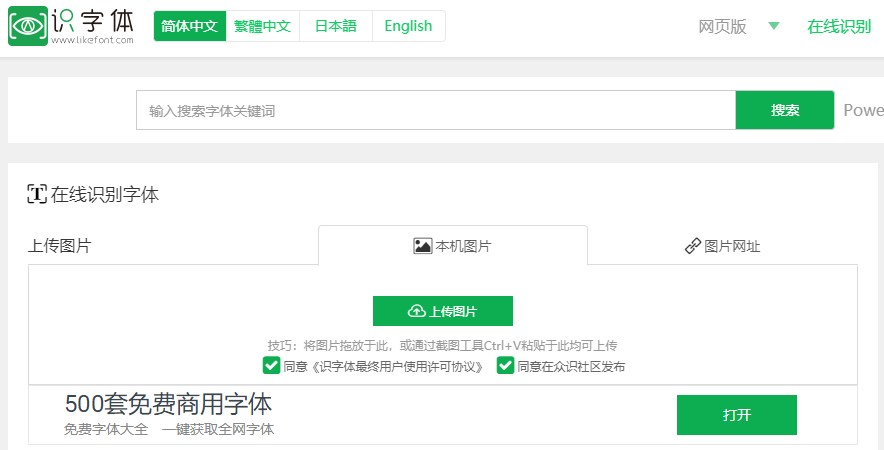The height and width of the screenshot is (450, 884).
Task: Click the chain link icon beside 图片网址
Action: click(692, 246)
